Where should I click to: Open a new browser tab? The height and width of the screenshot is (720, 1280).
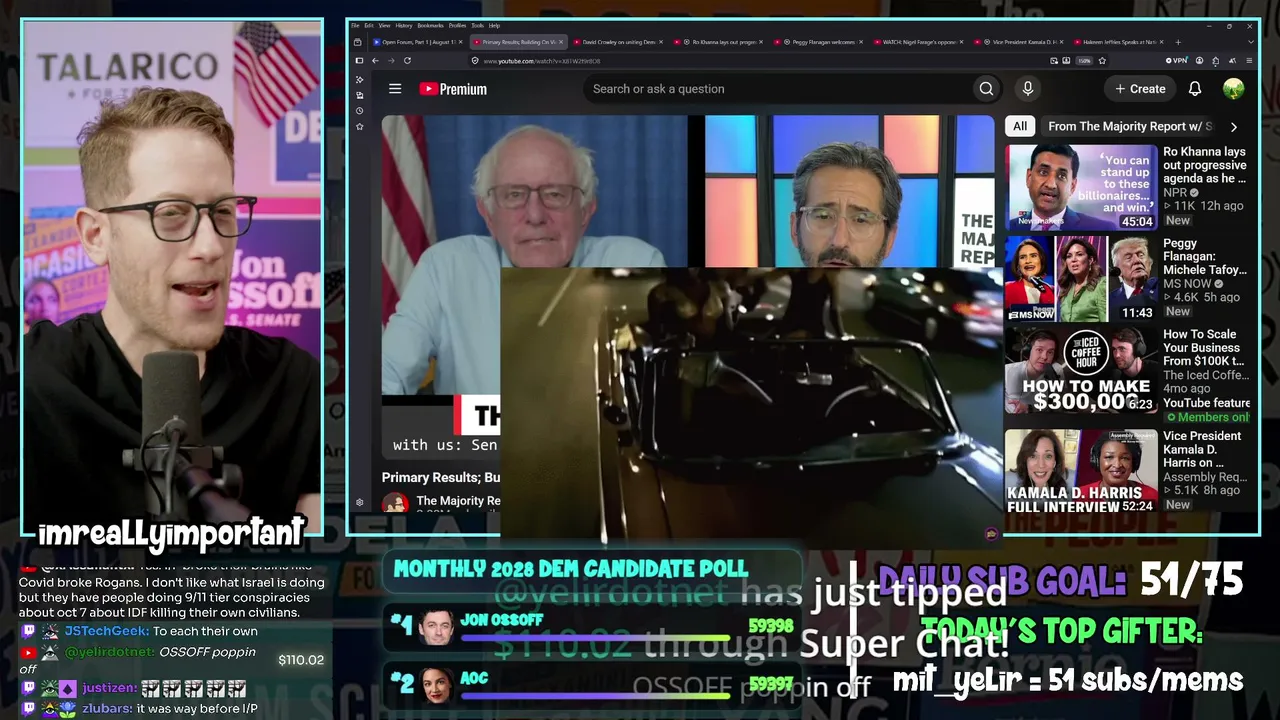tap(1178, 42)
